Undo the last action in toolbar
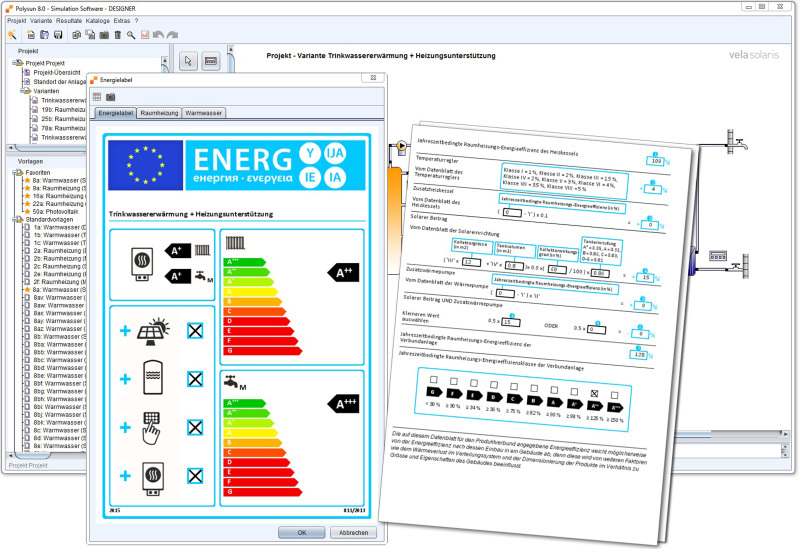 tap(159, 35)
